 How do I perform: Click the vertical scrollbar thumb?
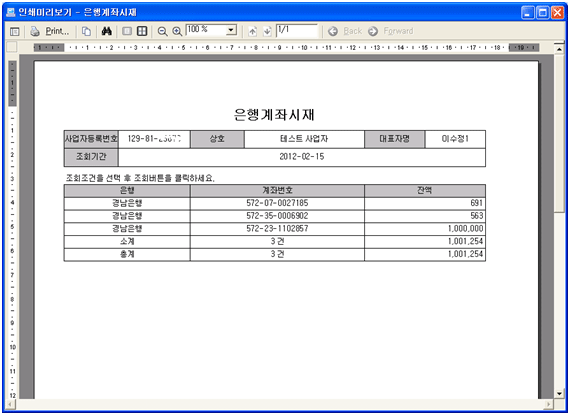point(559,133)
